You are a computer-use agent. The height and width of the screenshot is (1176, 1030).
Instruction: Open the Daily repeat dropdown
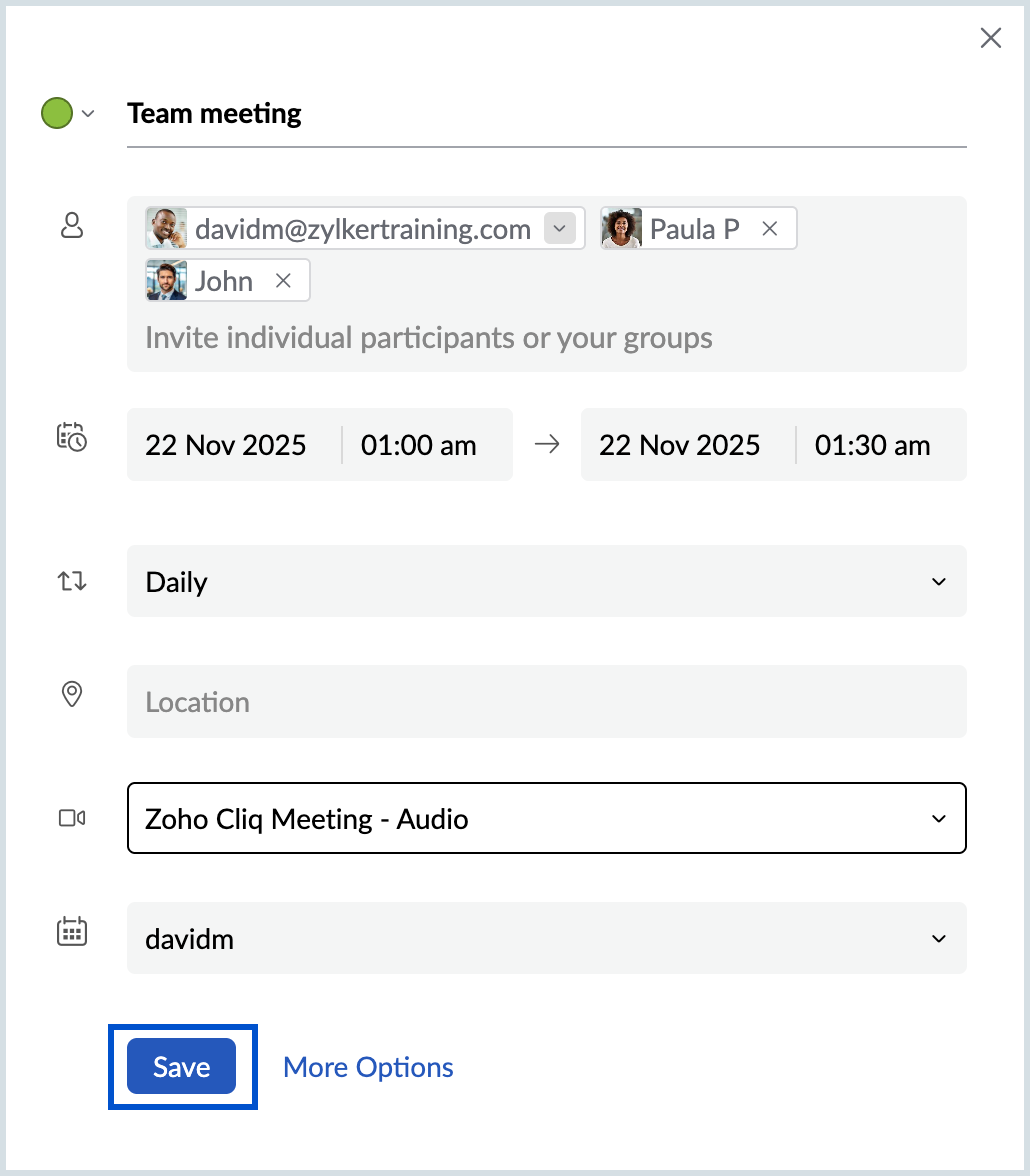coord(938,582)
